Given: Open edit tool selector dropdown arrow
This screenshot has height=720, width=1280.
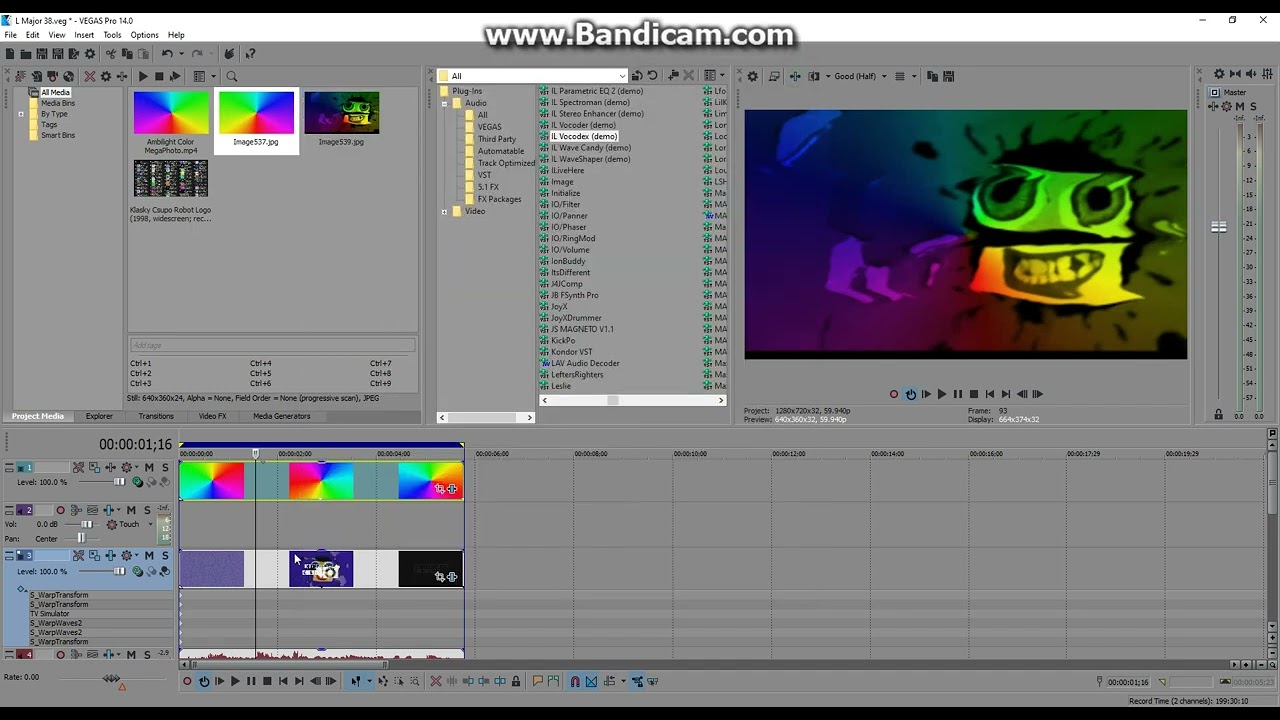Looking at the screenshot, I should [x=370, y=681].
